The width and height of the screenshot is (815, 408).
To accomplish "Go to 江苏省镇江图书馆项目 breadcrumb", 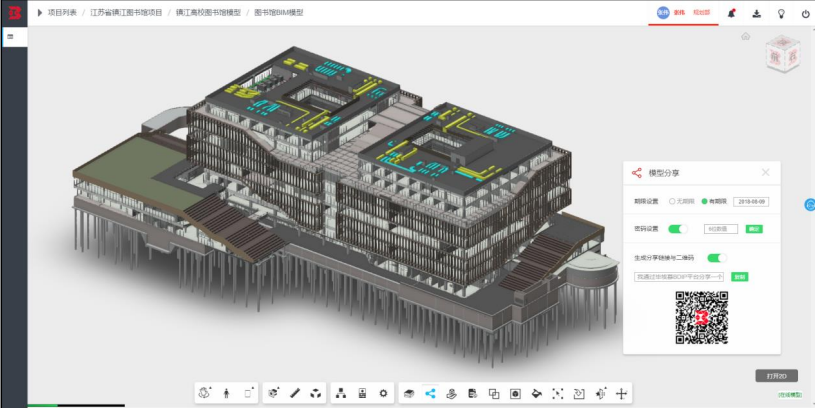I will [126, 13].
